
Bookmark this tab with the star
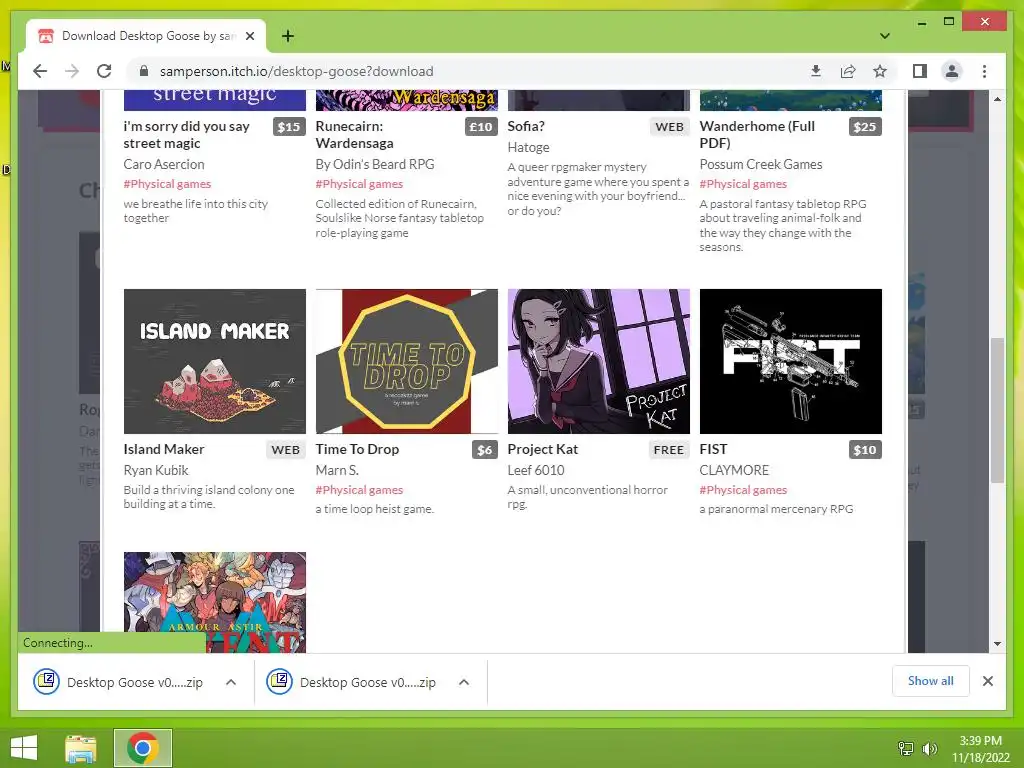point(880,71)
